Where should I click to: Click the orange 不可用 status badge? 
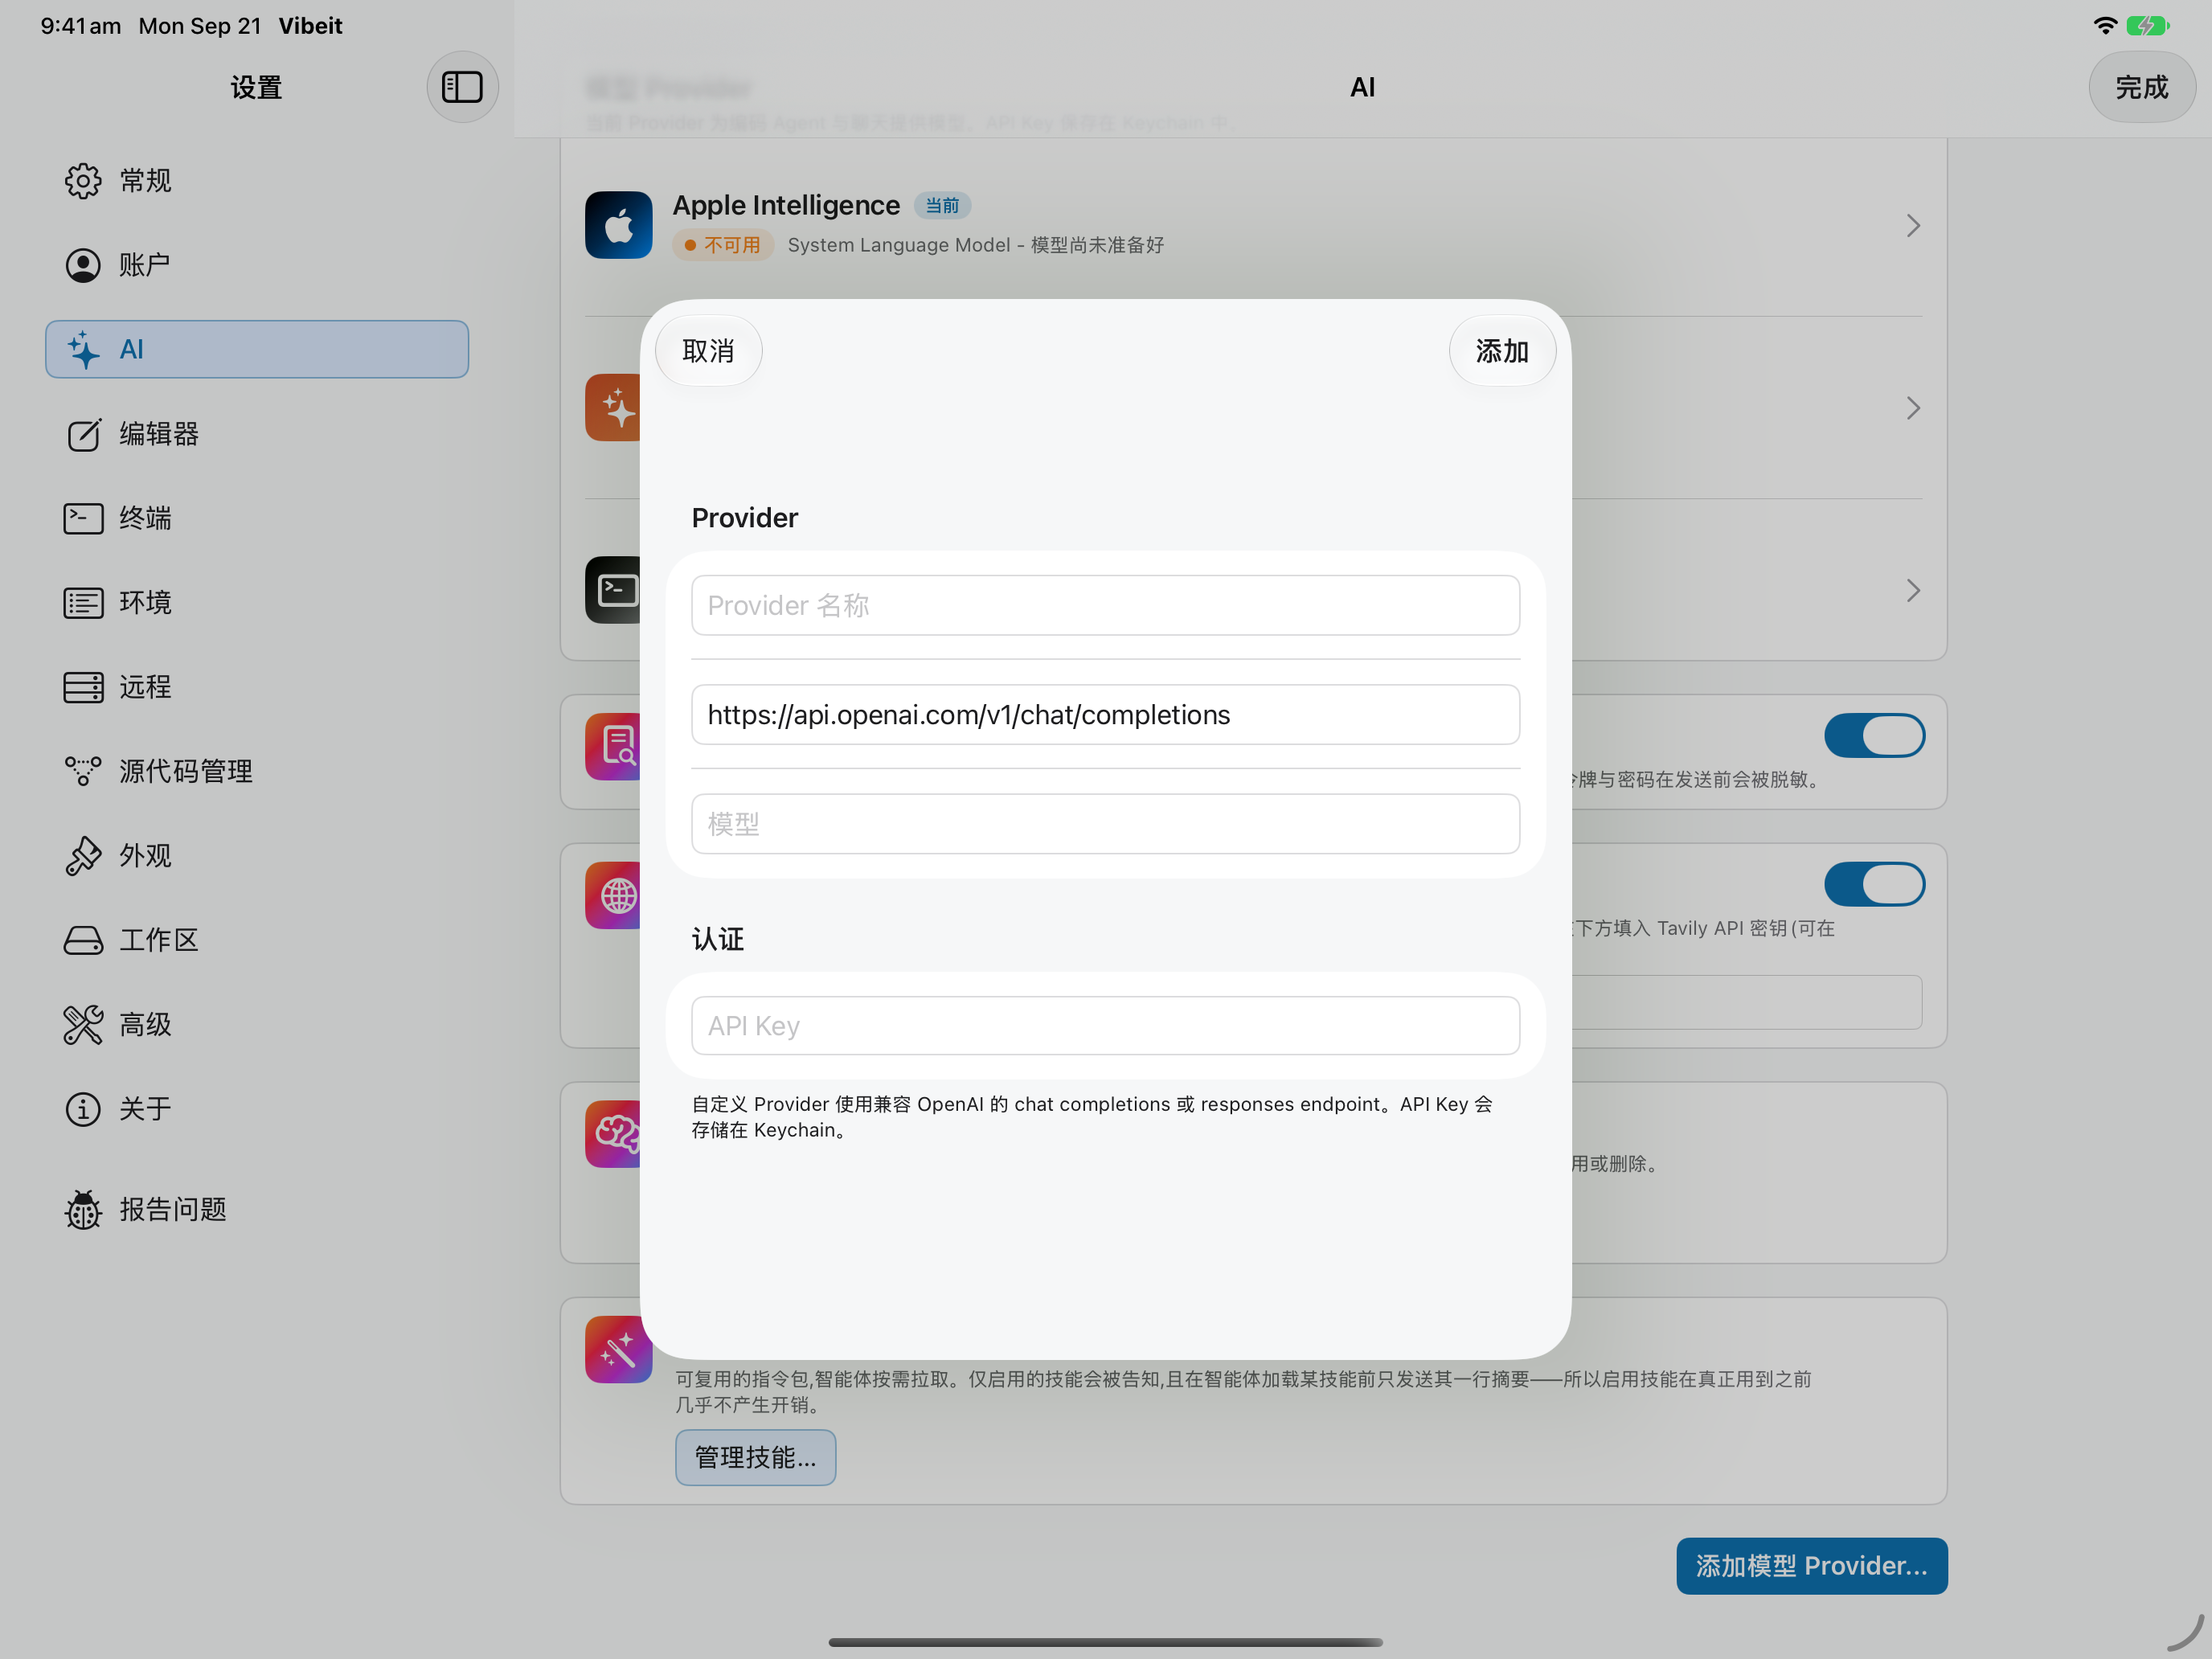[x=723, y=245]
